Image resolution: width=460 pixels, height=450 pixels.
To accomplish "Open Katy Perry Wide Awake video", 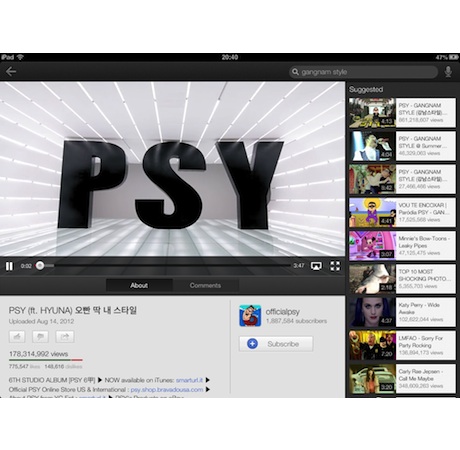I will [x=402, y=312].
